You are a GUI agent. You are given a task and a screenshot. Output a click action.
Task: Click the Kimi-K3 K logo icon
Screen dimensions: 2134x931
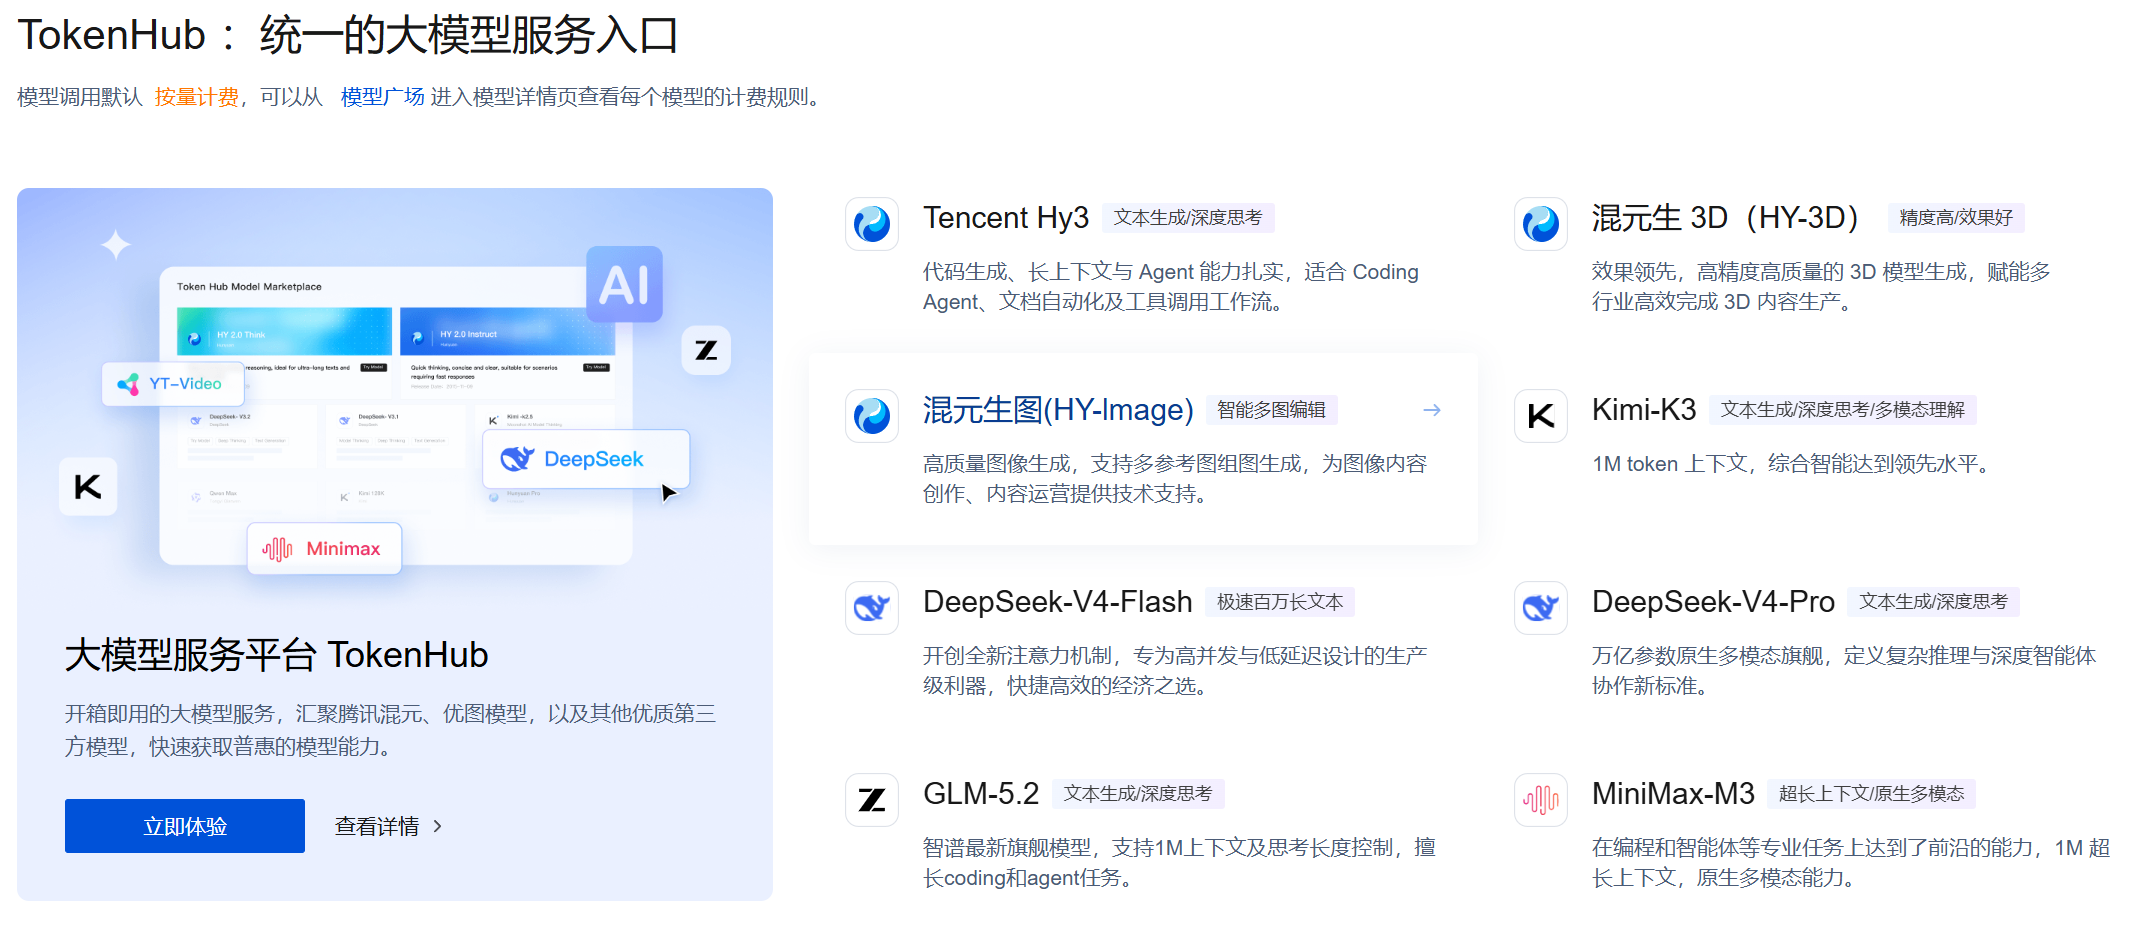(1540, 415)
